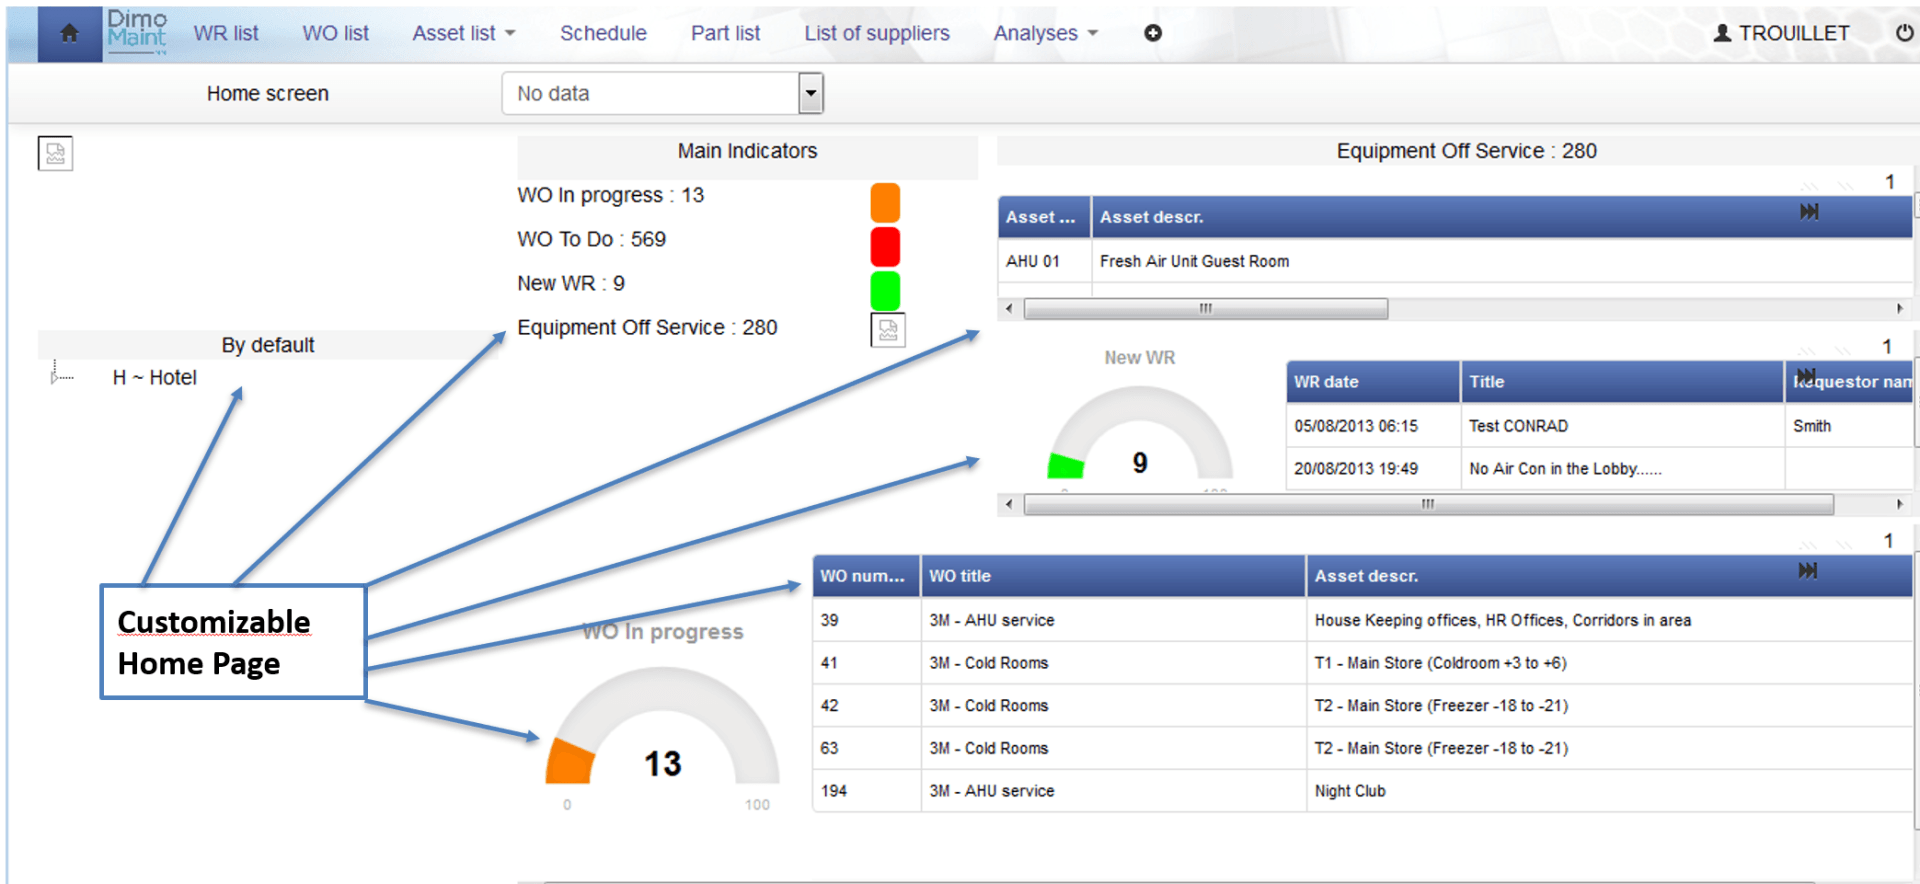The image size is (1920, 884).
Task: Open the Analyses dropdown menu
Action: 1046,33
